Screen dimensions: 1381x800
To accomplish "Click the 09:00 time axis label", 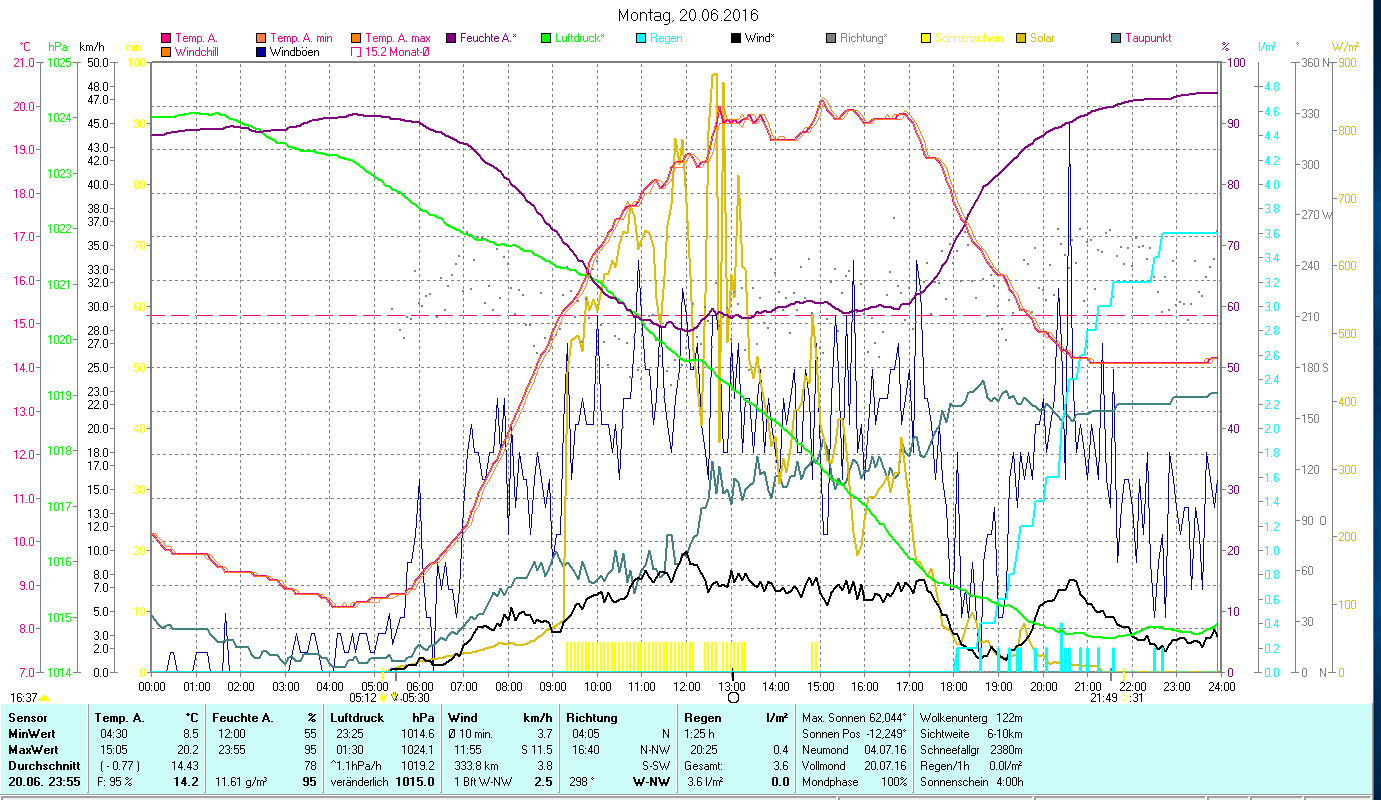I will tap(553, 687).
